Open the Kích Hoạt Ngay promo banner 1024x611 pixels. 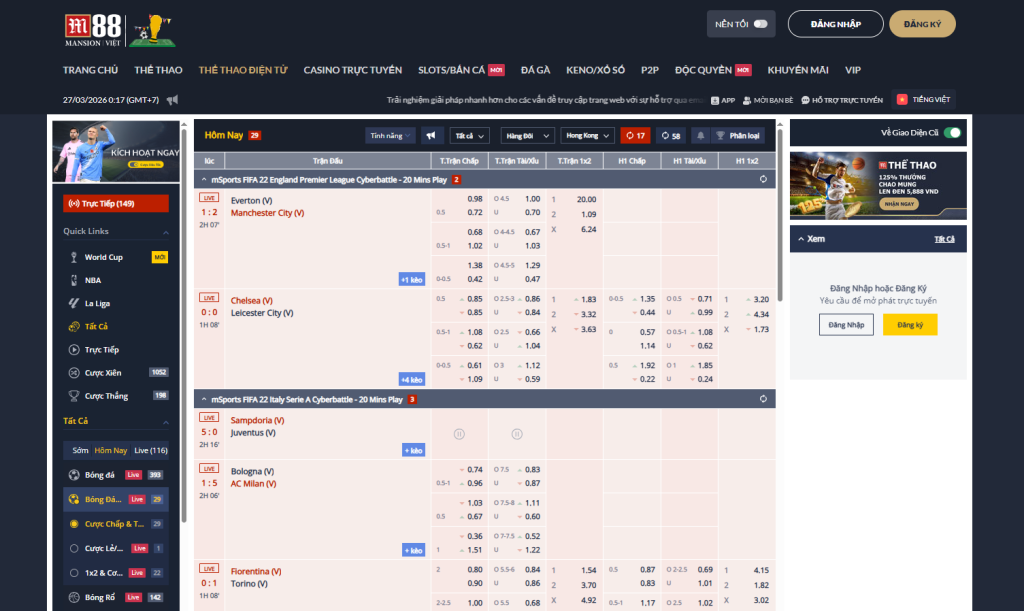click(x=116, y=151)
